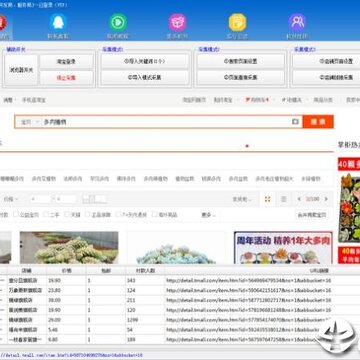Click the 手机逛淘宝 link
360x360 pixels.
coord(34,100)
